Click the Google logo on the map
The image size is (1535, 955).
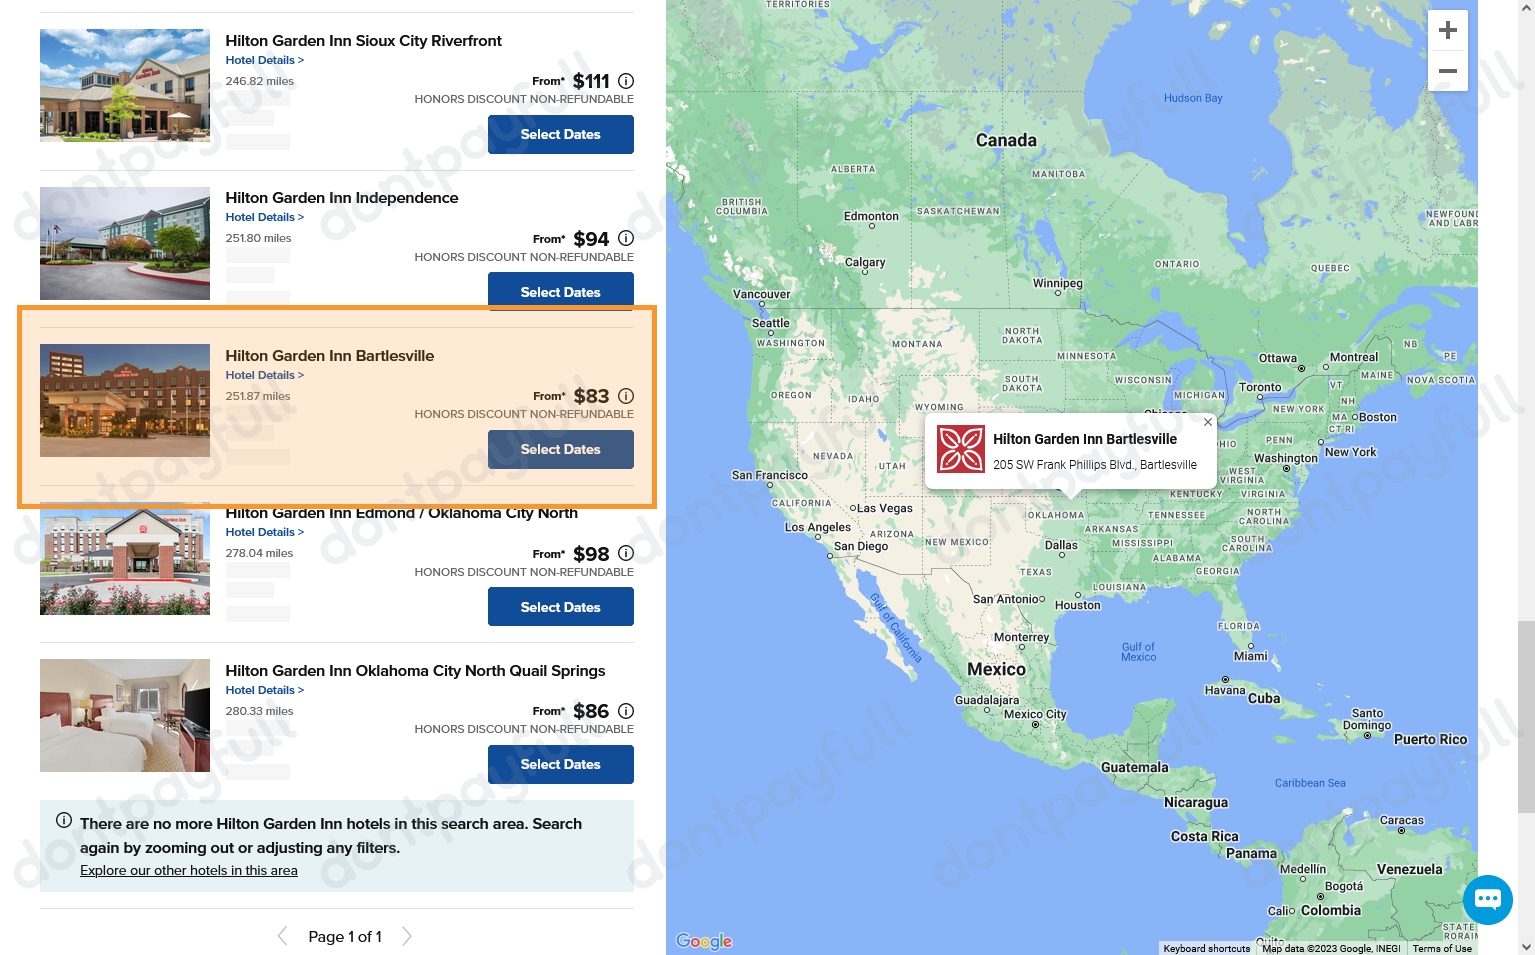[x=703, y=941]
